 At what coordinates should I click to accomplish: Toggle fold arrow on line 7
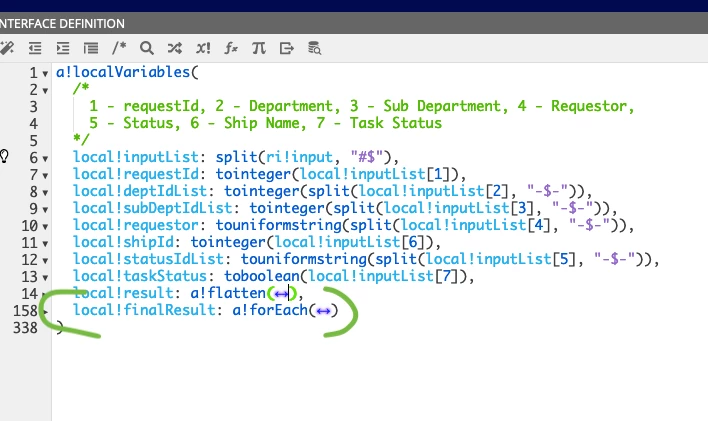[x=45, y=175]
